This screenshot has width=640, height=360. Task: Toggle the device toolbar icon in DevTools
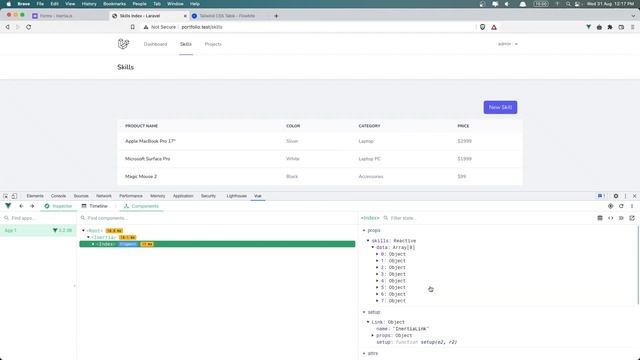pos(14,196)
